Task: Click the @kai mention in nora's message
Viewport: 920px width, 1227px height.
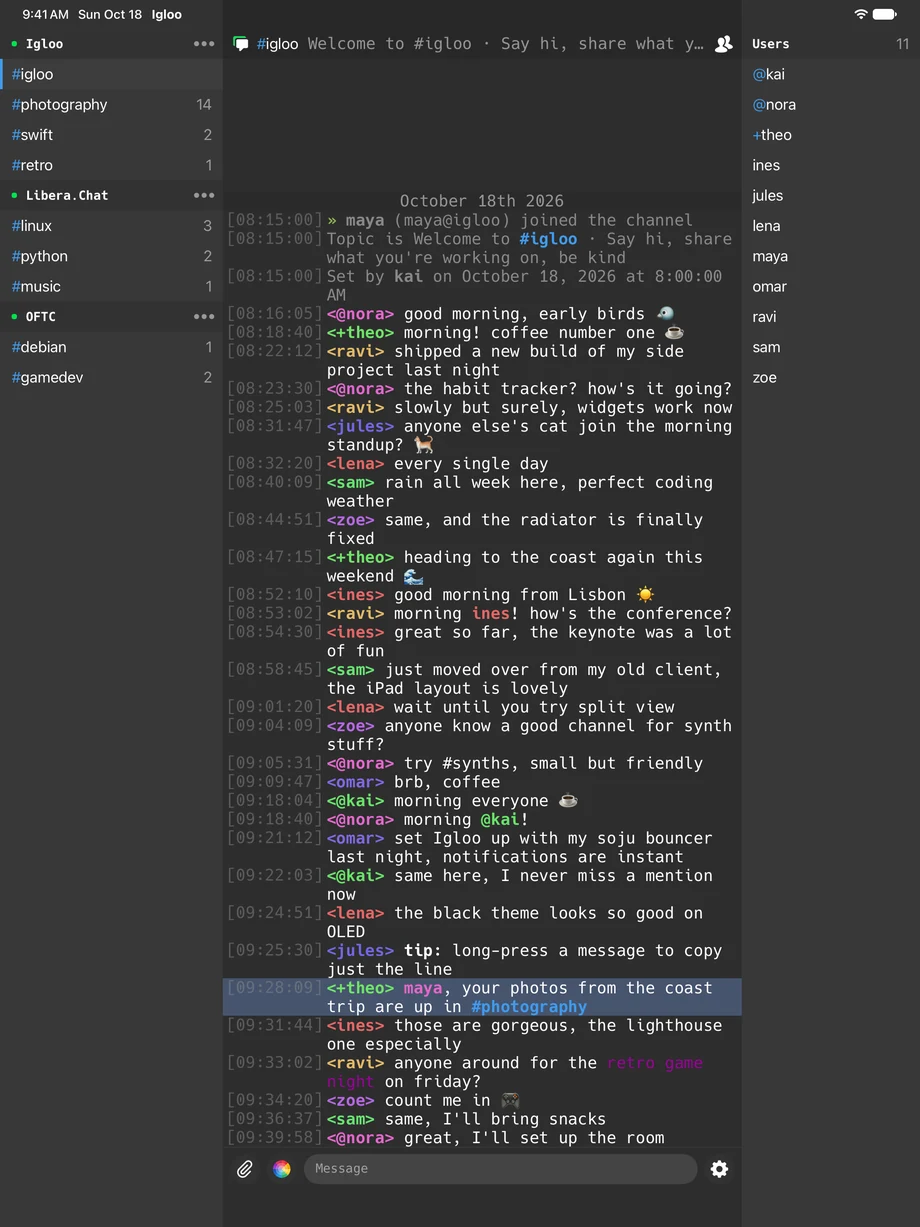Action: click(x=500, y=820)
